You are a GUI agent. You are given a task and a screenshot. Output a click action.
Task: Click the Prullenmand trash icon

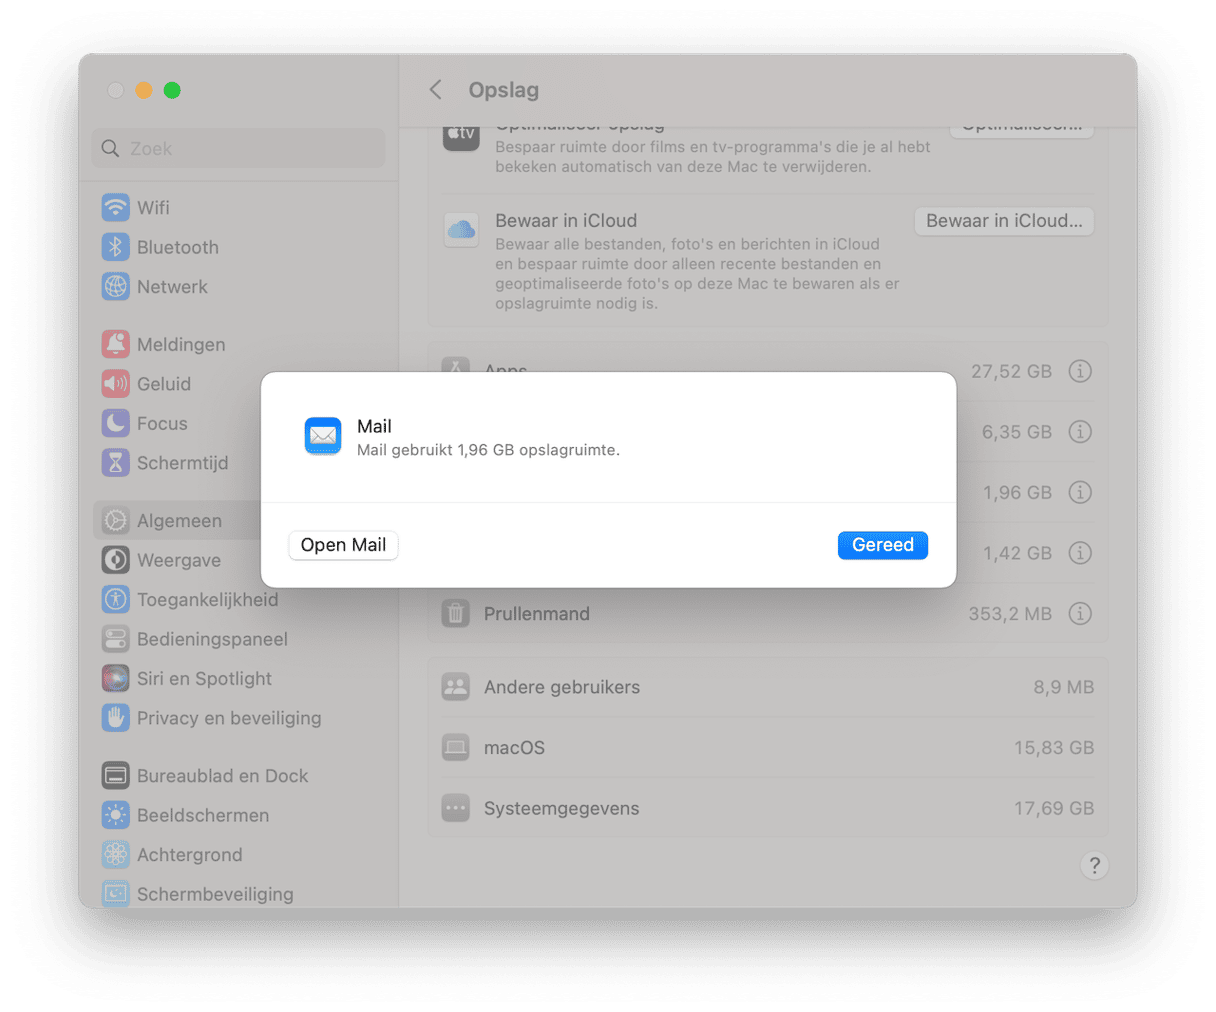point(456,613)
